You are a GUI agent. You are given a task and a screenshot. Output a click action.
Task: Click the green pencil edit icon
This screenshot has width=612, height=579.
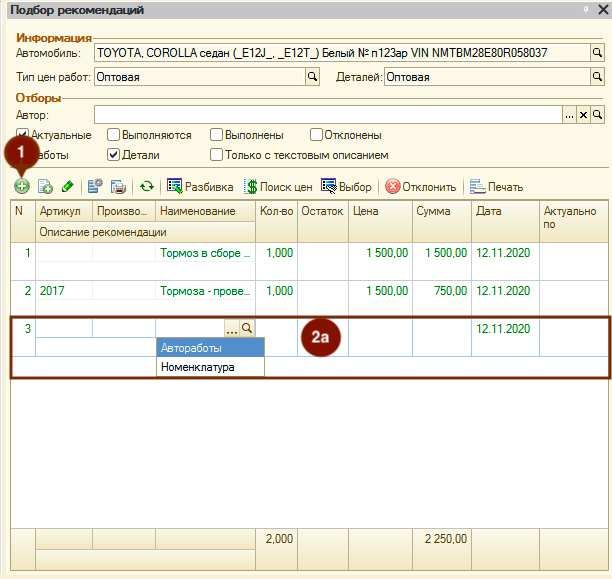tap(68, 187)
